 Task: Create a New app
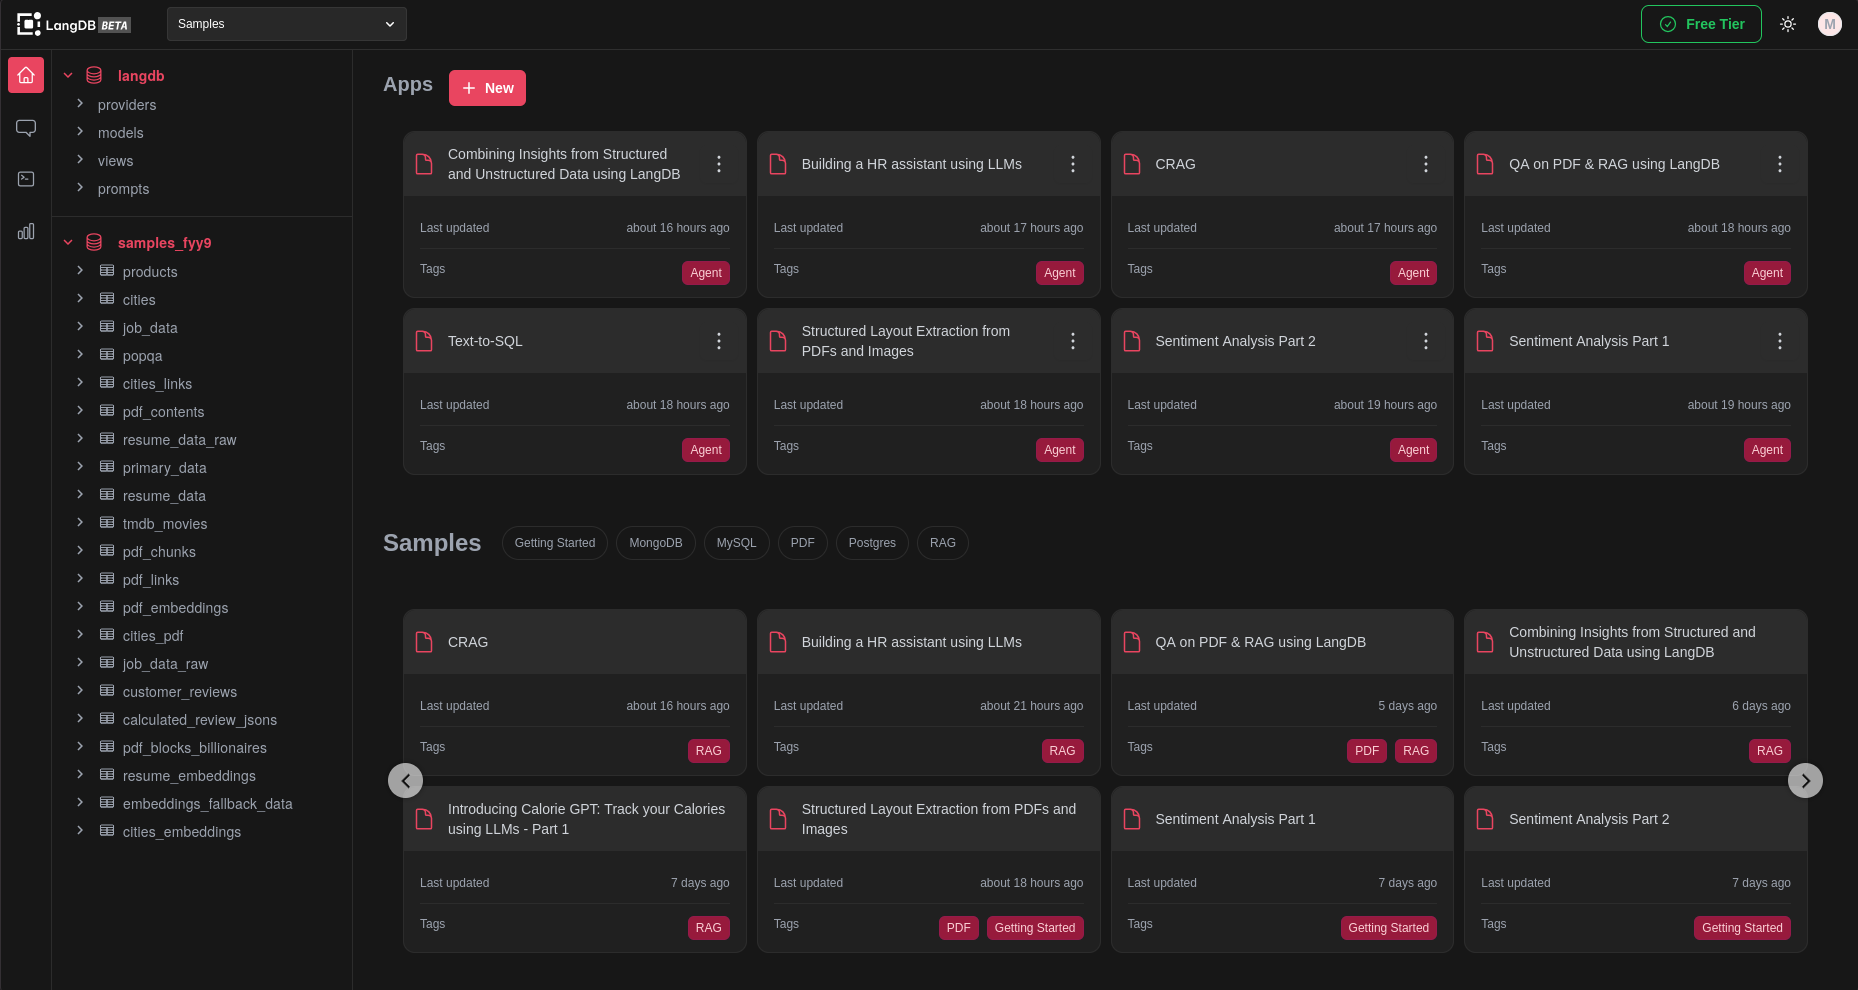pos(487,88)
